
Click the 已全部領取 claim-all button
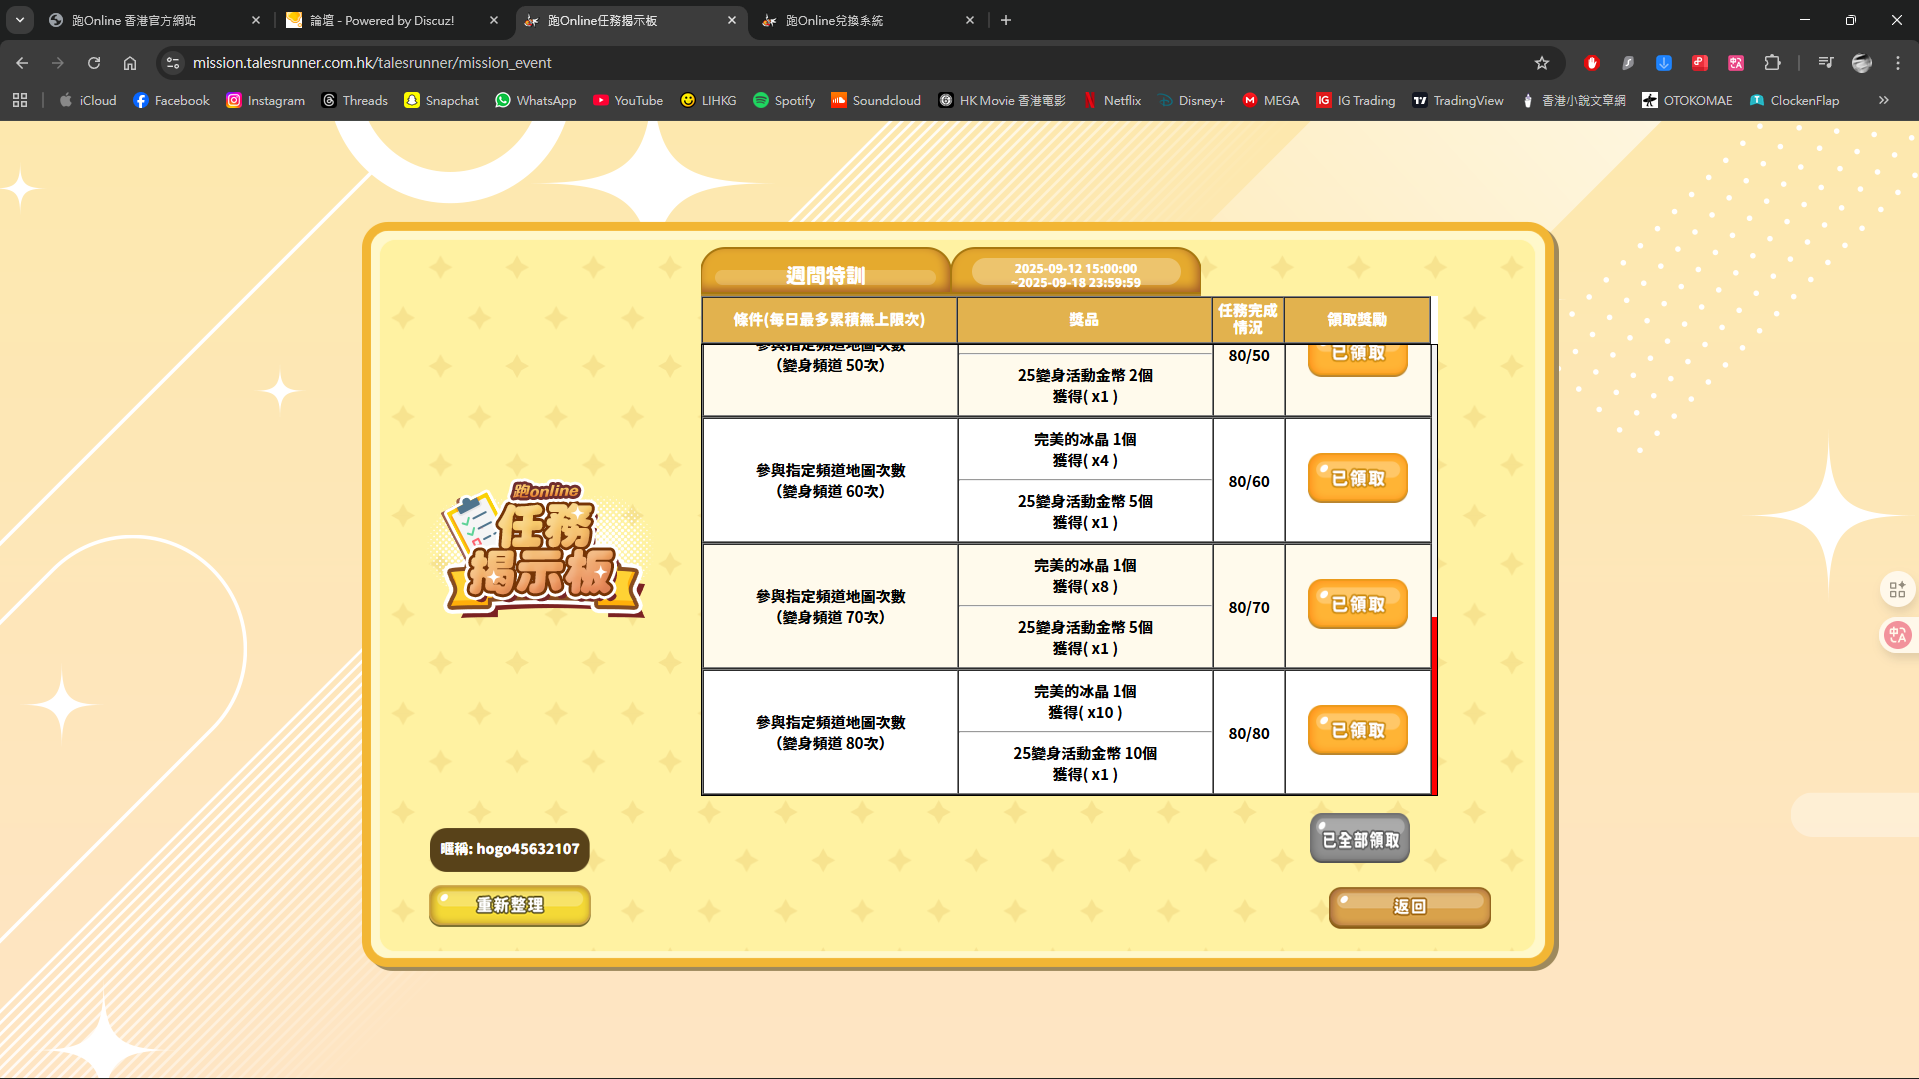1360,839
